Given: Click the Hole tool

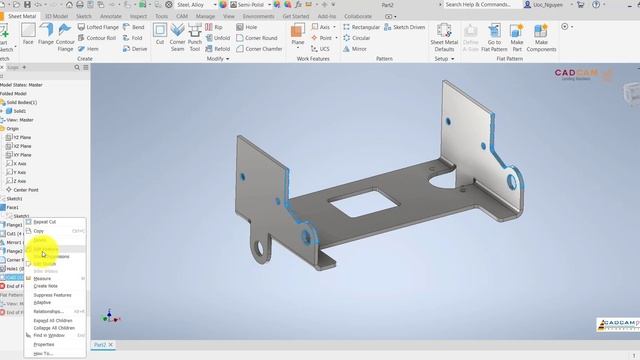Looking at the screenshot, I should tap(247, 27).
